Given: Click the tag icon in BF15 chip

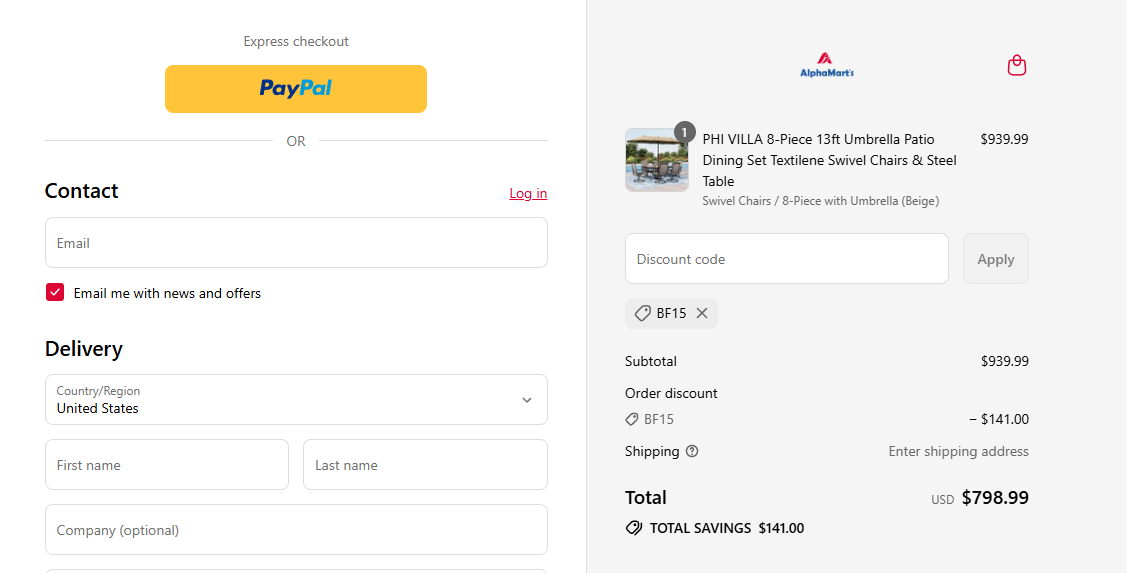Looking at the screenshot, I should 643,313.
